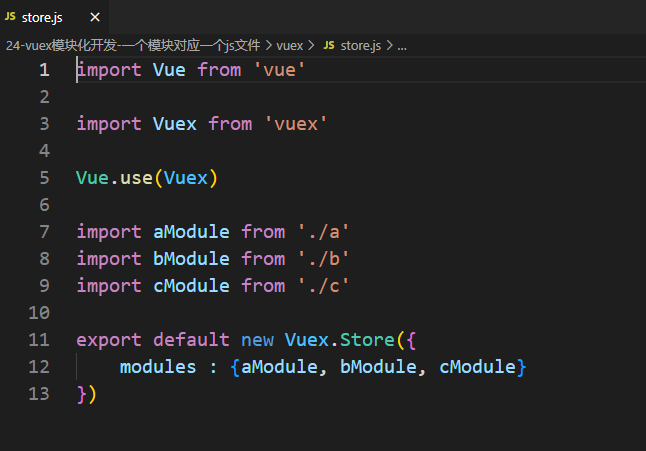646x451 pixels.
Task: Click aModule inside the modules object
Action: (x=279, y=367)
